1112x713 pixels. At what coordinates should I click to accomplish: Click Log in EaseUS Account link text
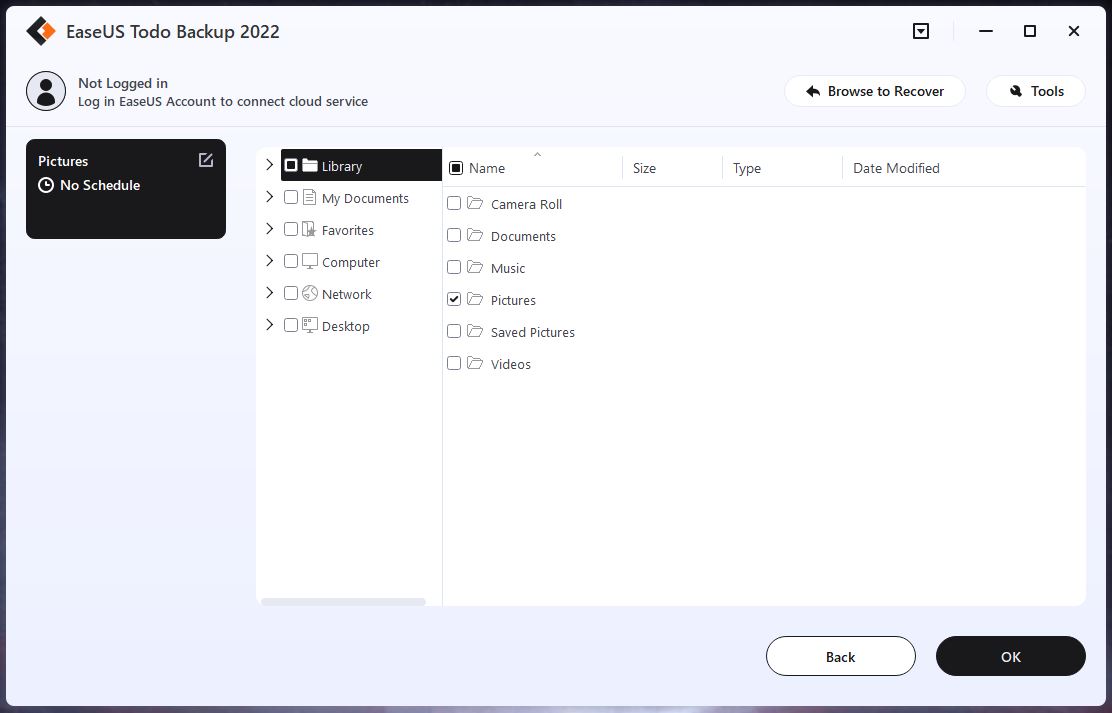point(223,101)
